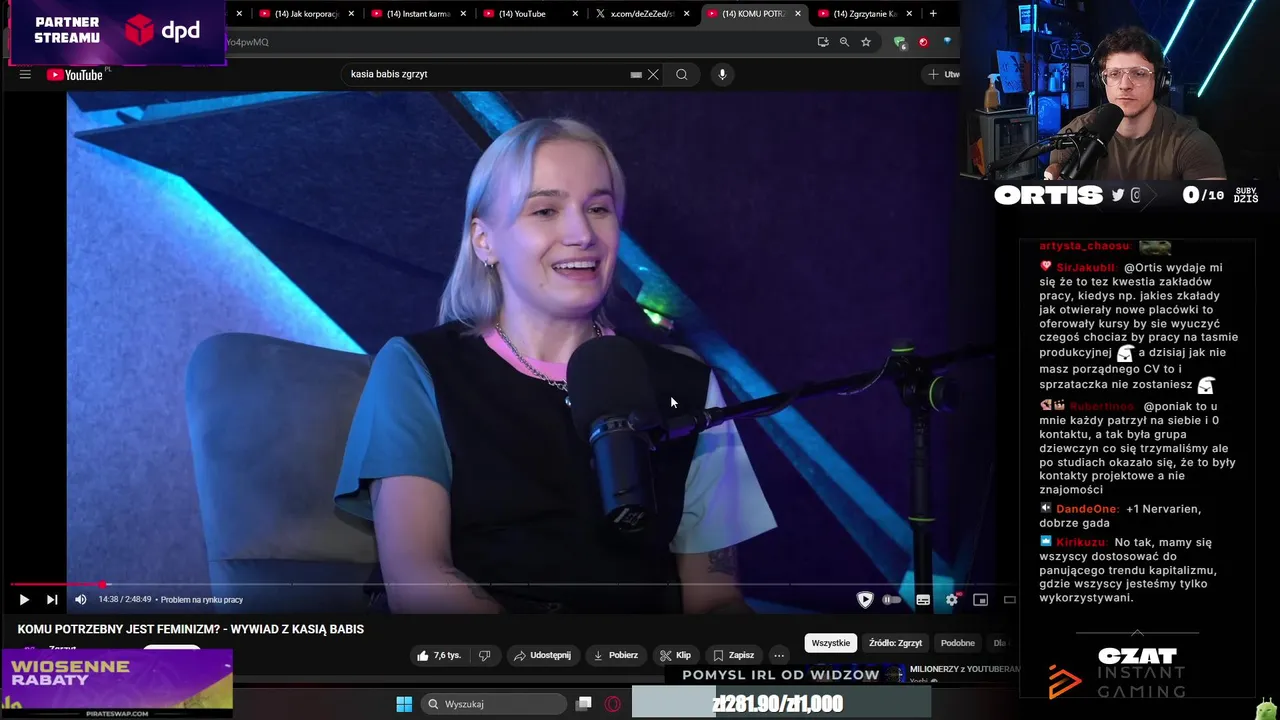Open the MILIONERZY z YOUTUBERAMI recommended video
This screenshot has height=720, width=1280.
point(964,669)
